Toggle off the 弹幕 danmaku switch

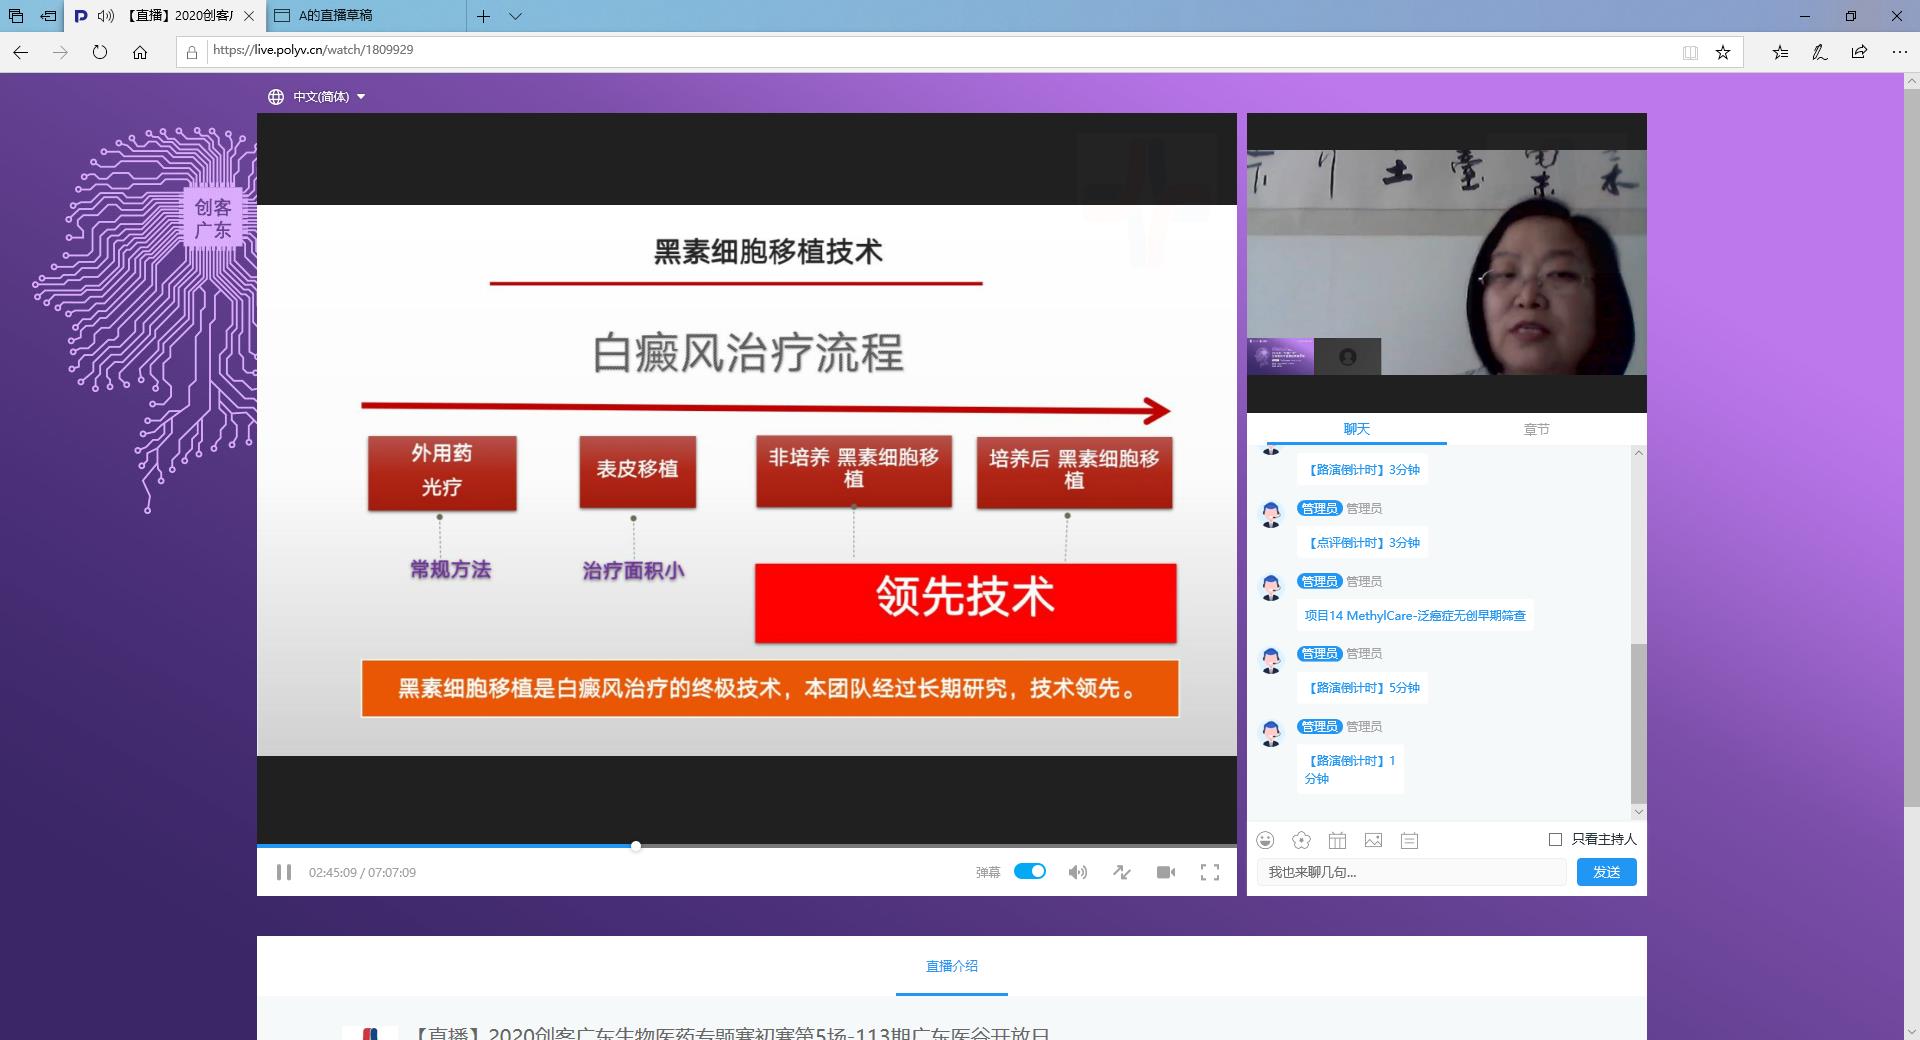click(1031, 871)
